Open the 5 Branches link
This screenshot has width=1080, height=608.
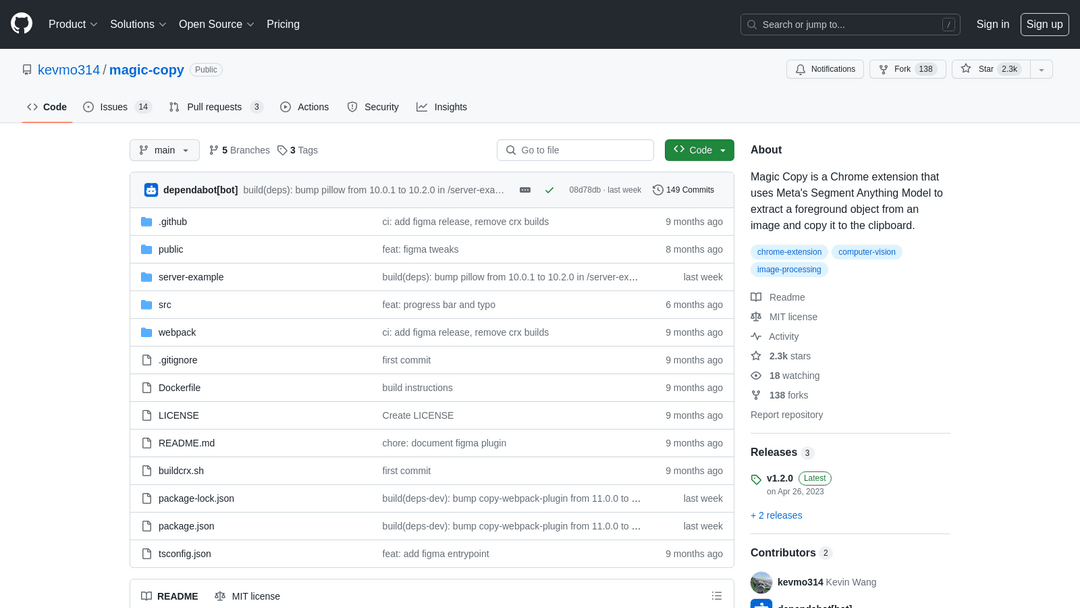pos(240,150)
